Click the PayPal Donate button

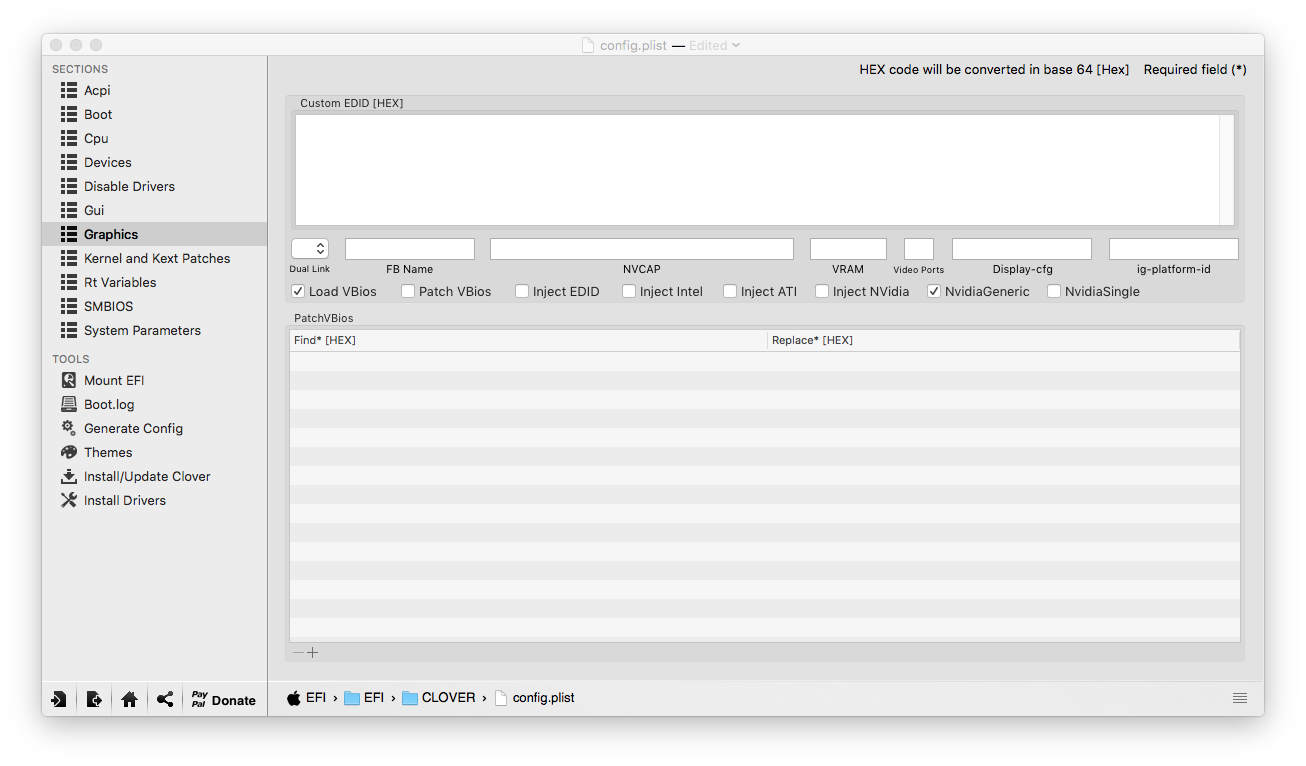click(224, 699)
